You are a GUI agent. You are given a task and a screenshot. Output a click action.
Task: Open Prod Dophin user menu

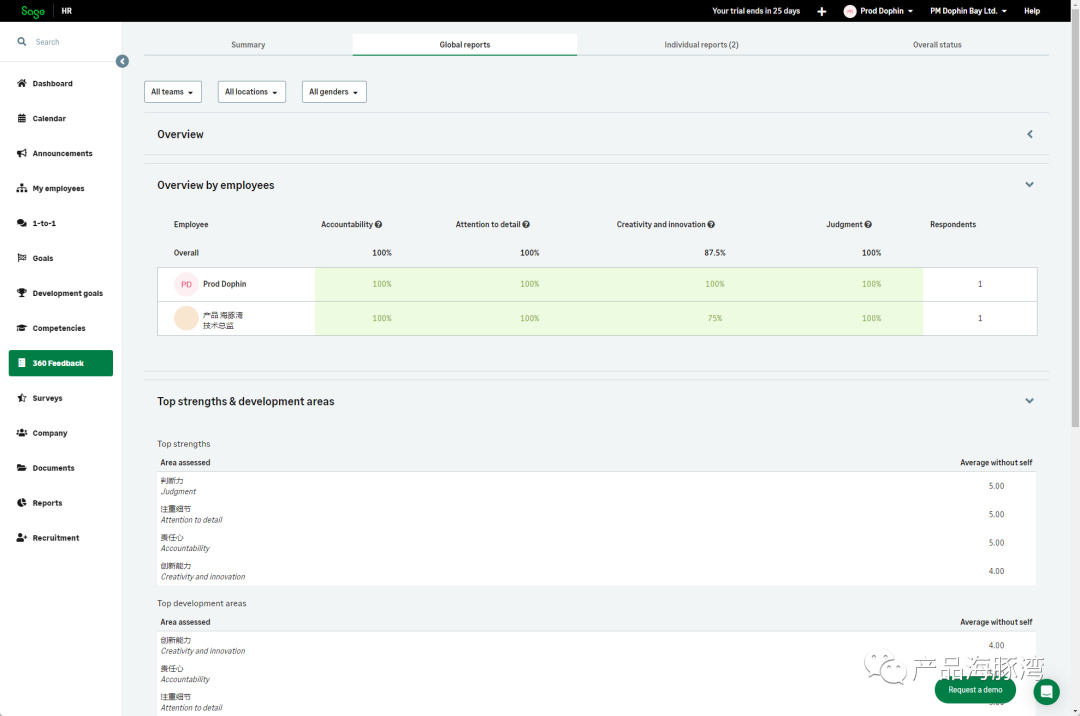coord(878,11)
